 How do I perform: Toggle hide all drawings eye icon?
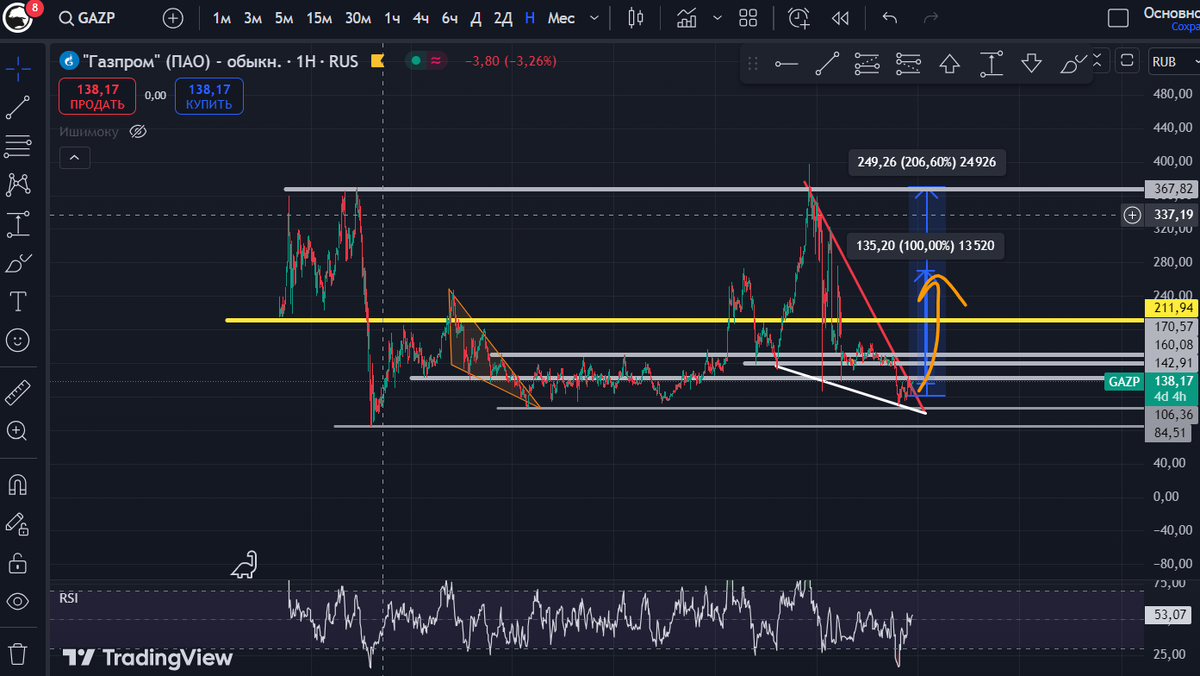[x=17, y=601]
